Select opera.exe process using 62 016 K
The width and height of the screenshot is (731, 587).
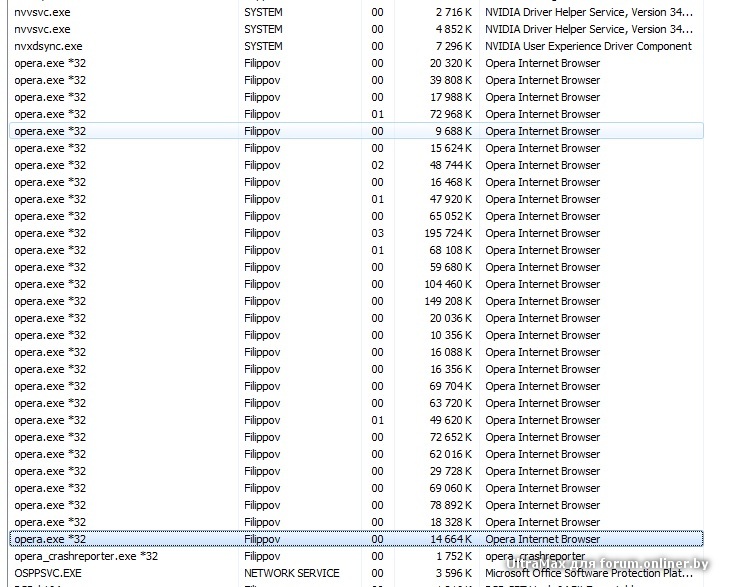point(356,455)
